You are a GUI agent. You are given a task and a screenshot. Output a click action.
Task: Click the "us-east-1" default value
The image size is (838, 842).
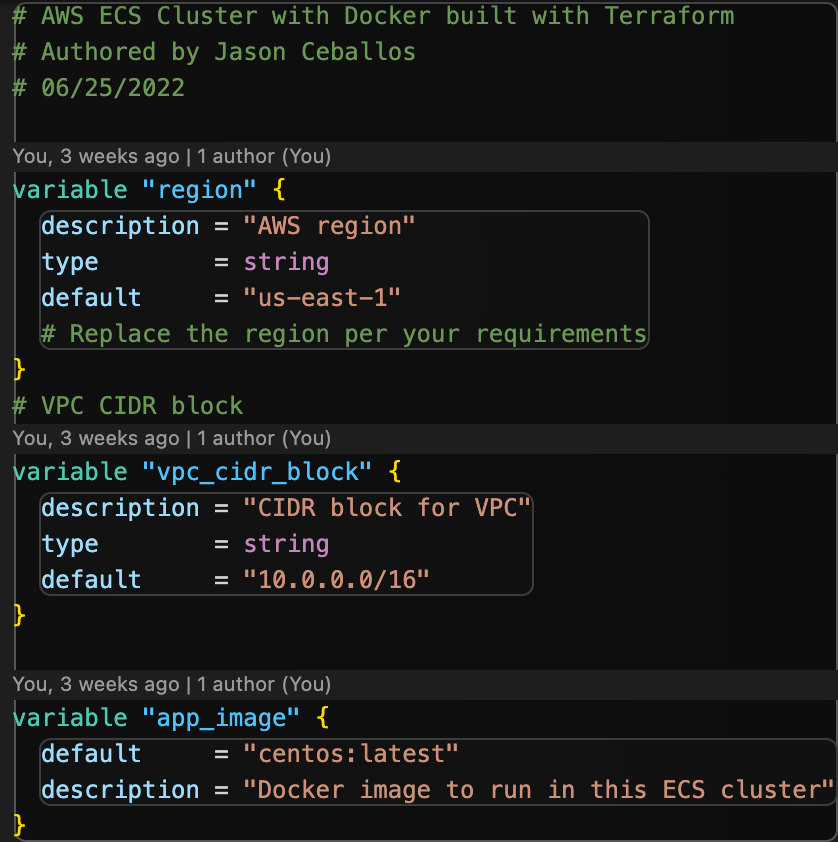pyautogui.click(x=322, y=297)
